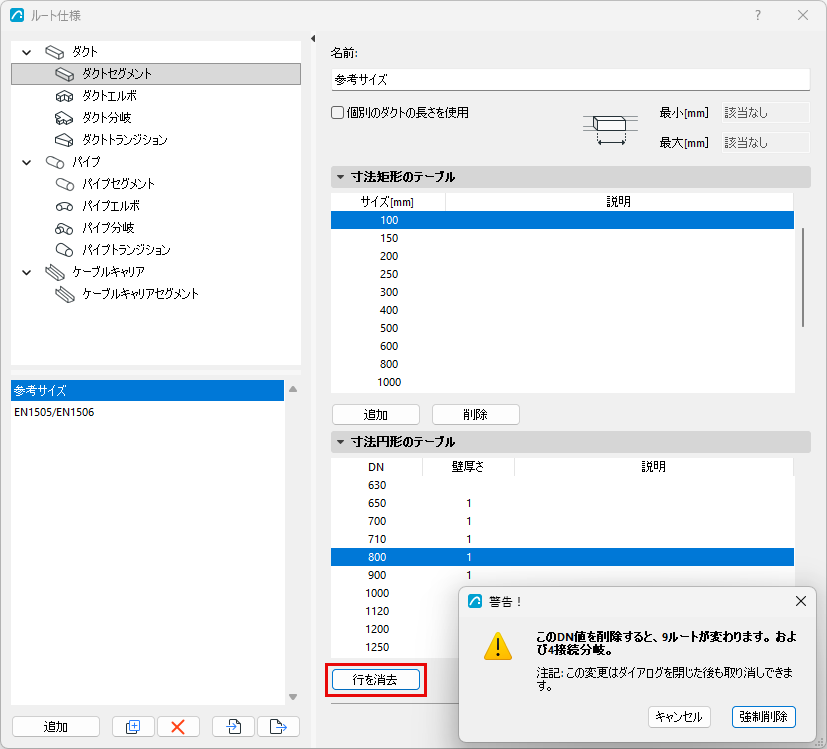
Task: Close the 警告 dialog
Action: 801,601
